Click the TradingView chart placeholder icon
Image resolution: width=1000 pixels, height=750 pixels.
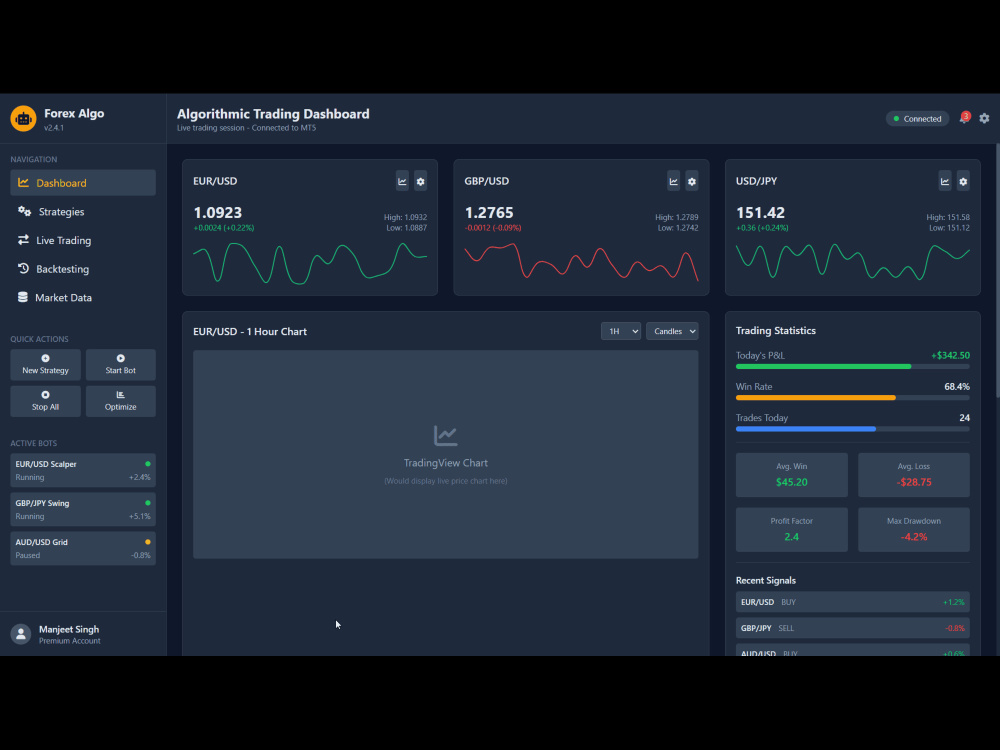(445, 436)
